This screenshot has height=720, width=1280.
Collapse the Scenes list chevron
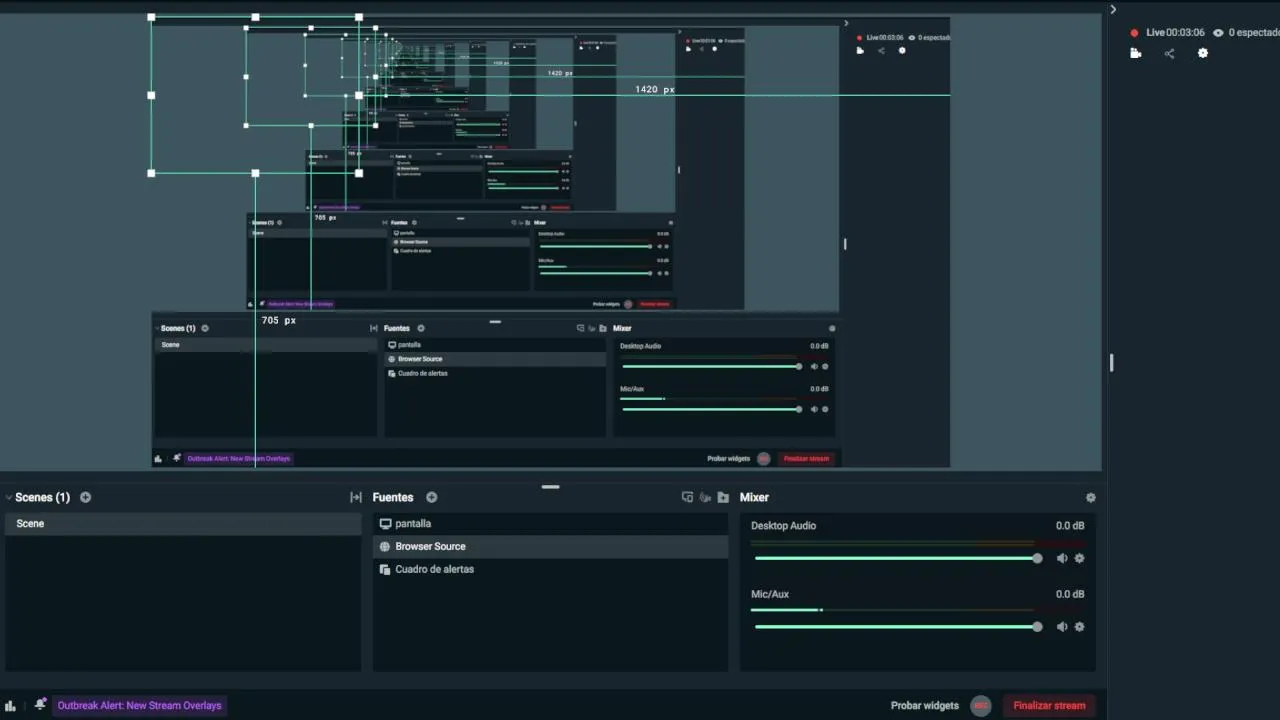click(9, 497)
